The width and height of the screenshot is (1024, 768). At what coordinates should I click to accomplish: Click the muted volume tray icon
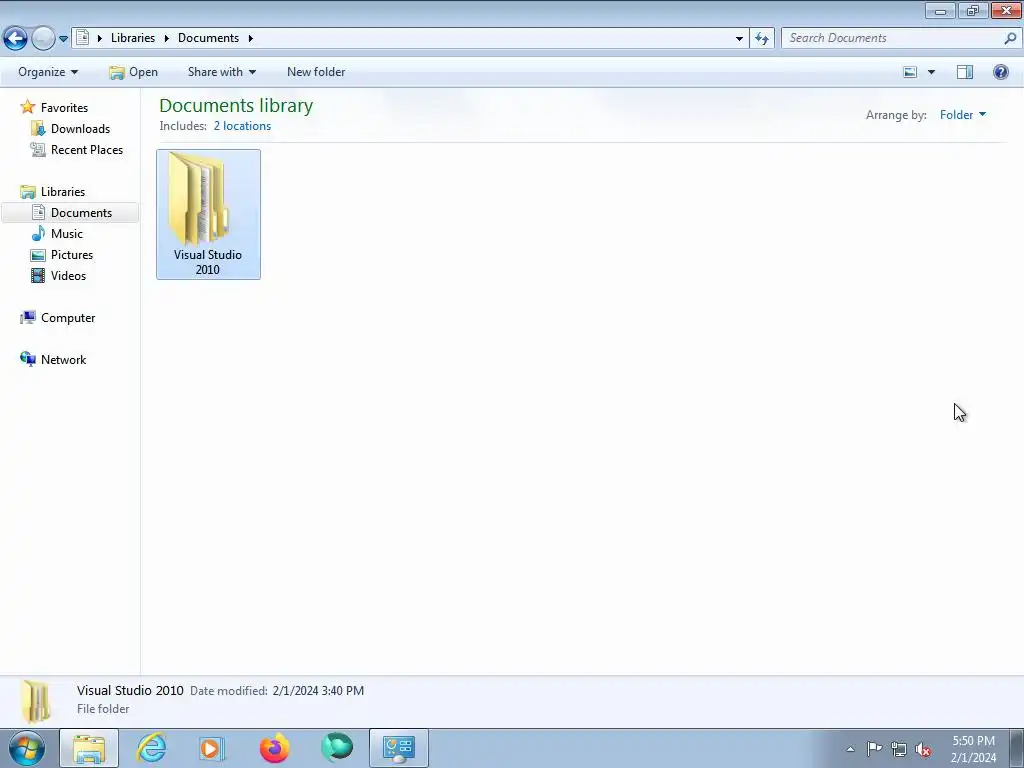pos(923,749)
